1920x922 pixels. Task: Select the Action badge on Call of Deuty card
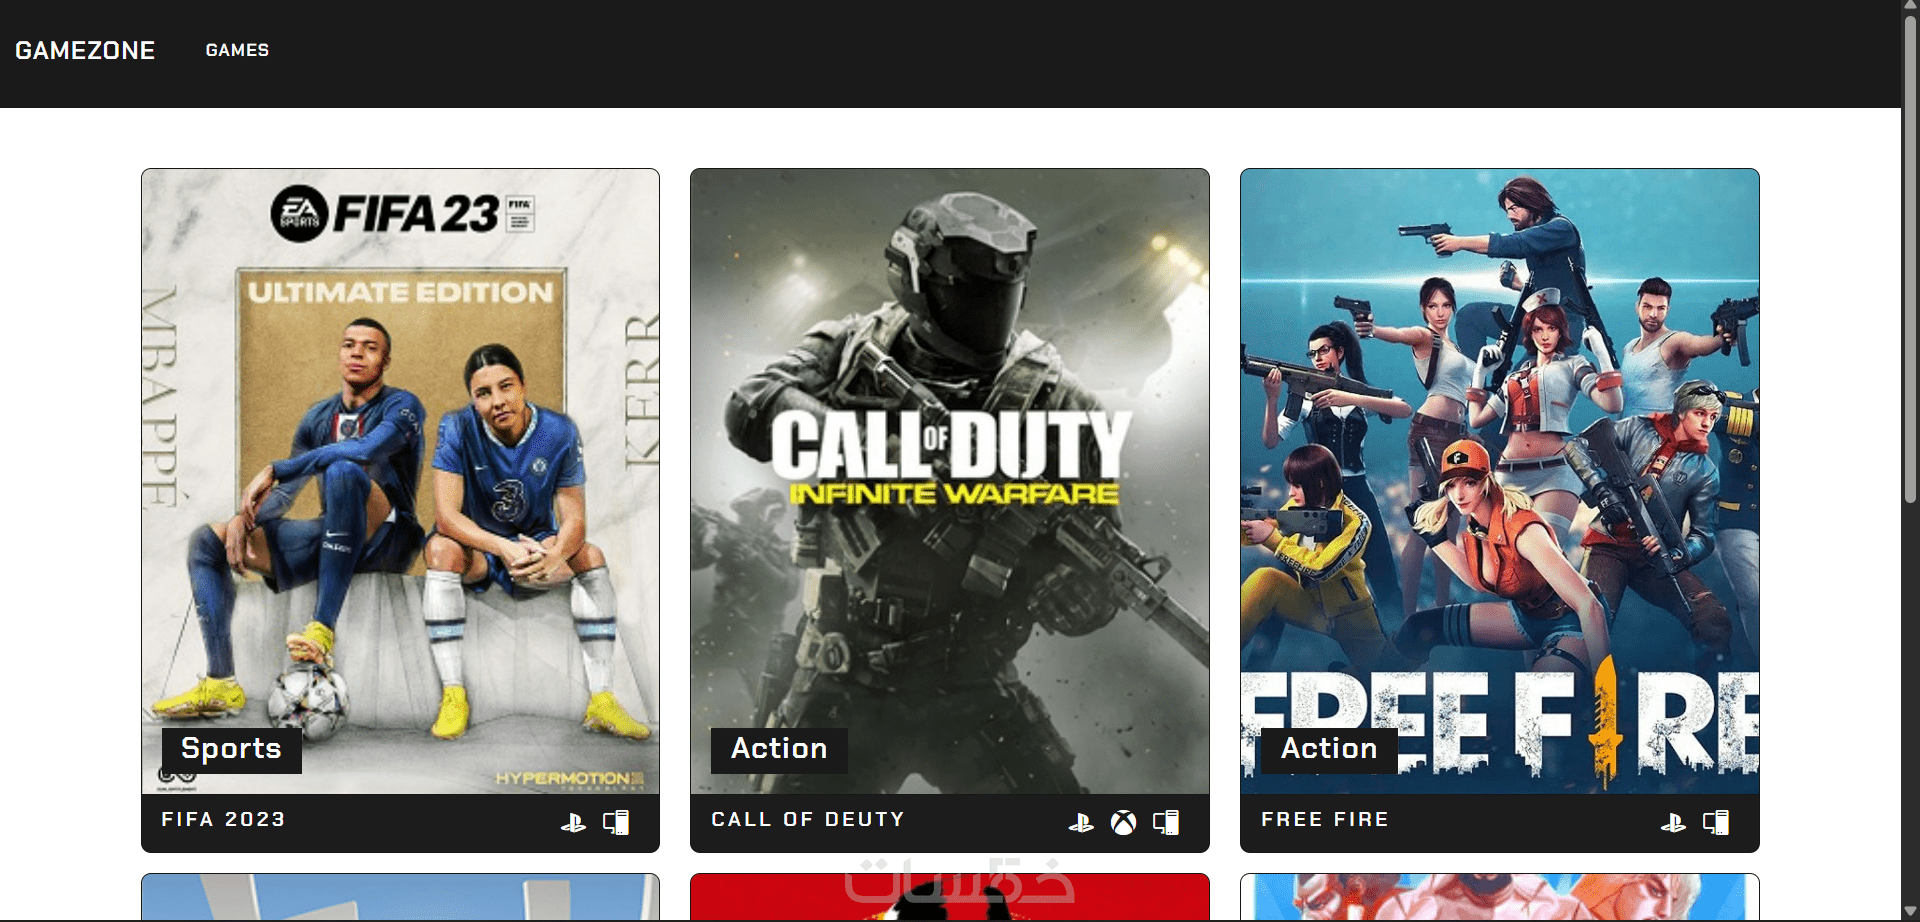pos(779,749)
